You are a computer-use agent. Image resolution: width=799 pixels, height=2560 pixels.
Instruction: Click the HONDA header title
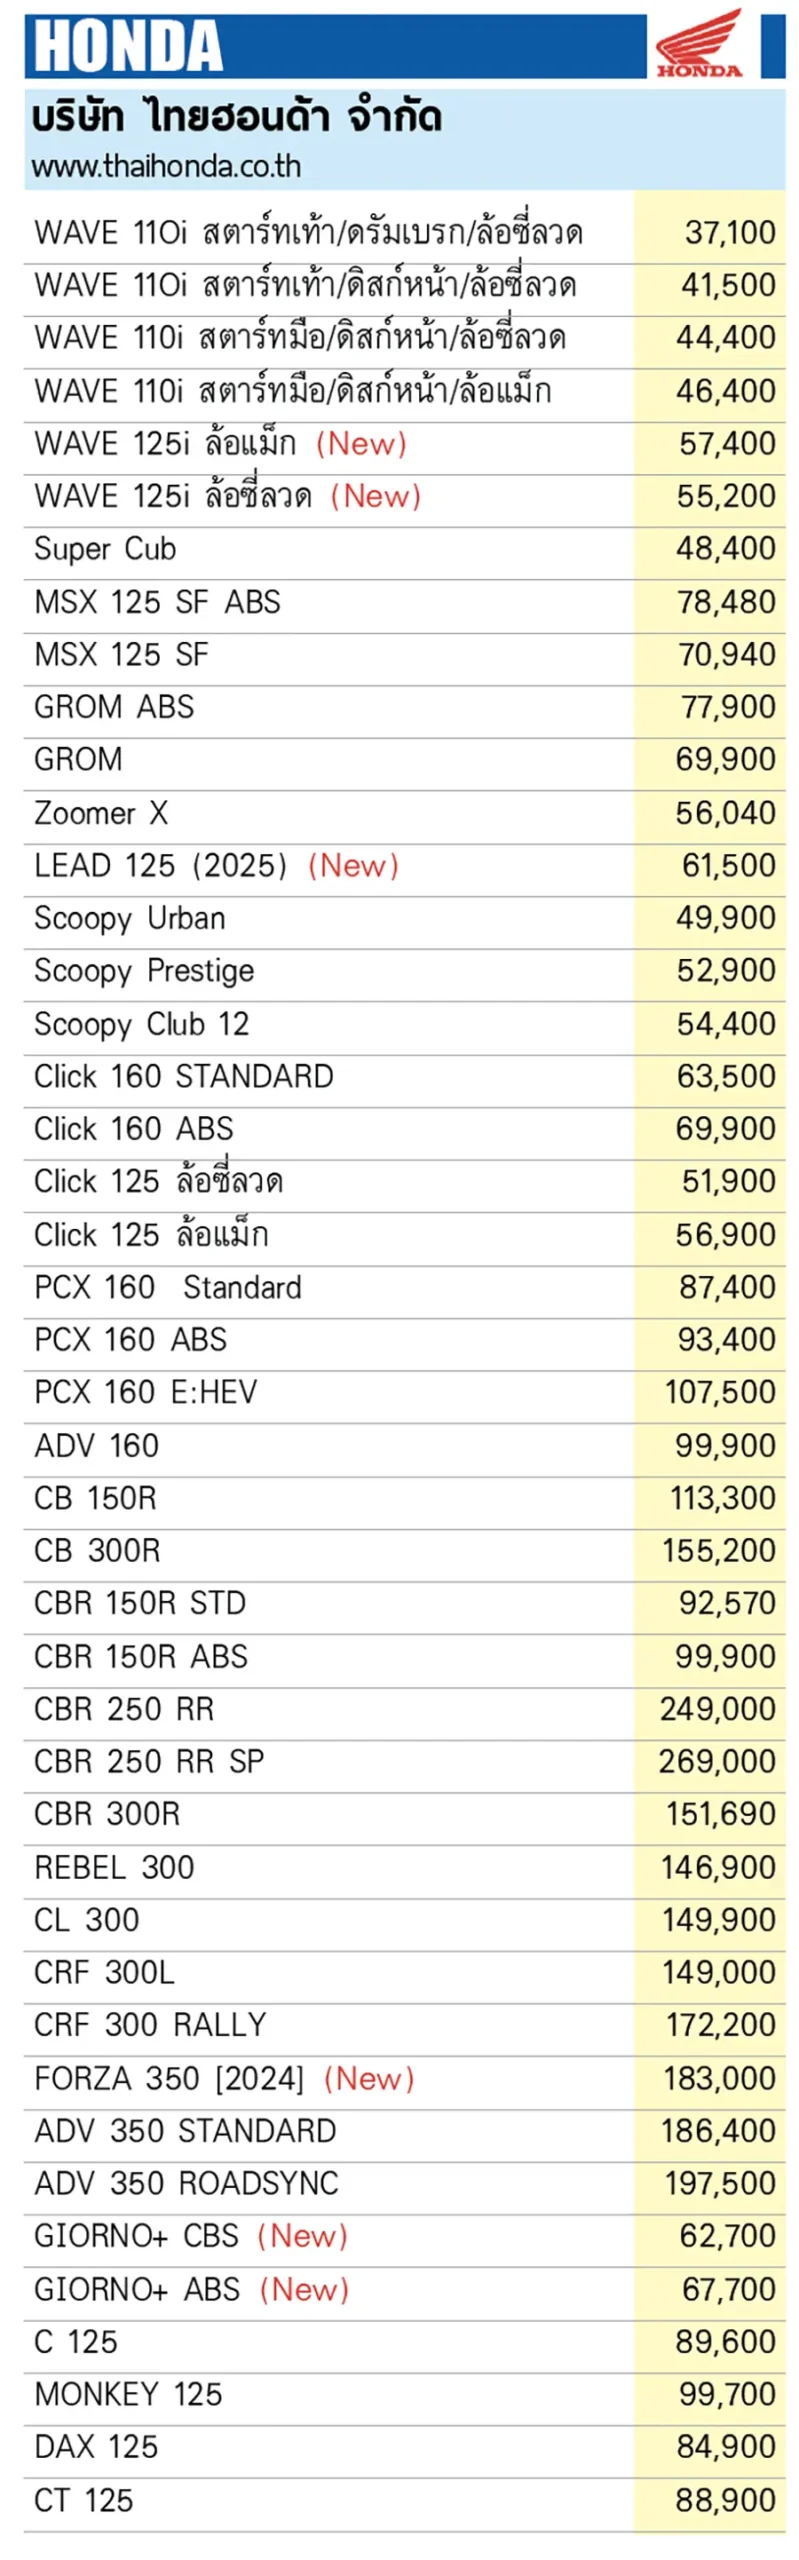point(128,46)
